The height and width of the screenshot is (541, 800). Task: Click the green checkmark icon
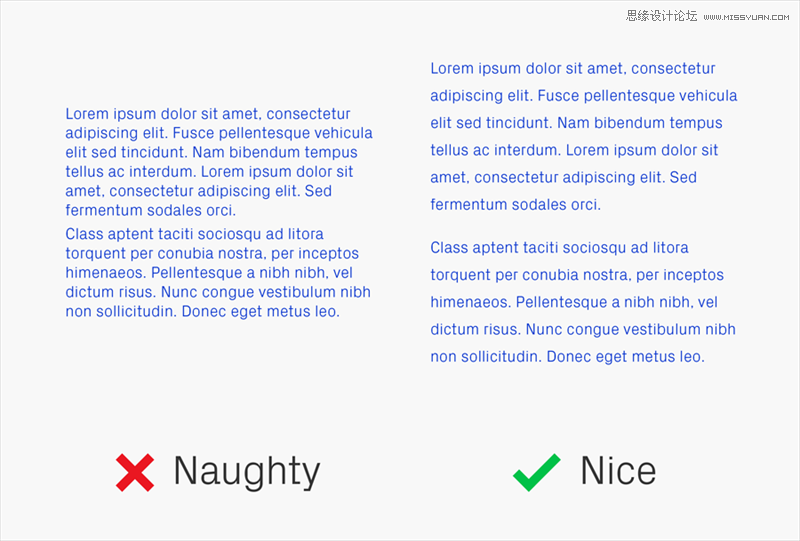[x=537, y=472]
